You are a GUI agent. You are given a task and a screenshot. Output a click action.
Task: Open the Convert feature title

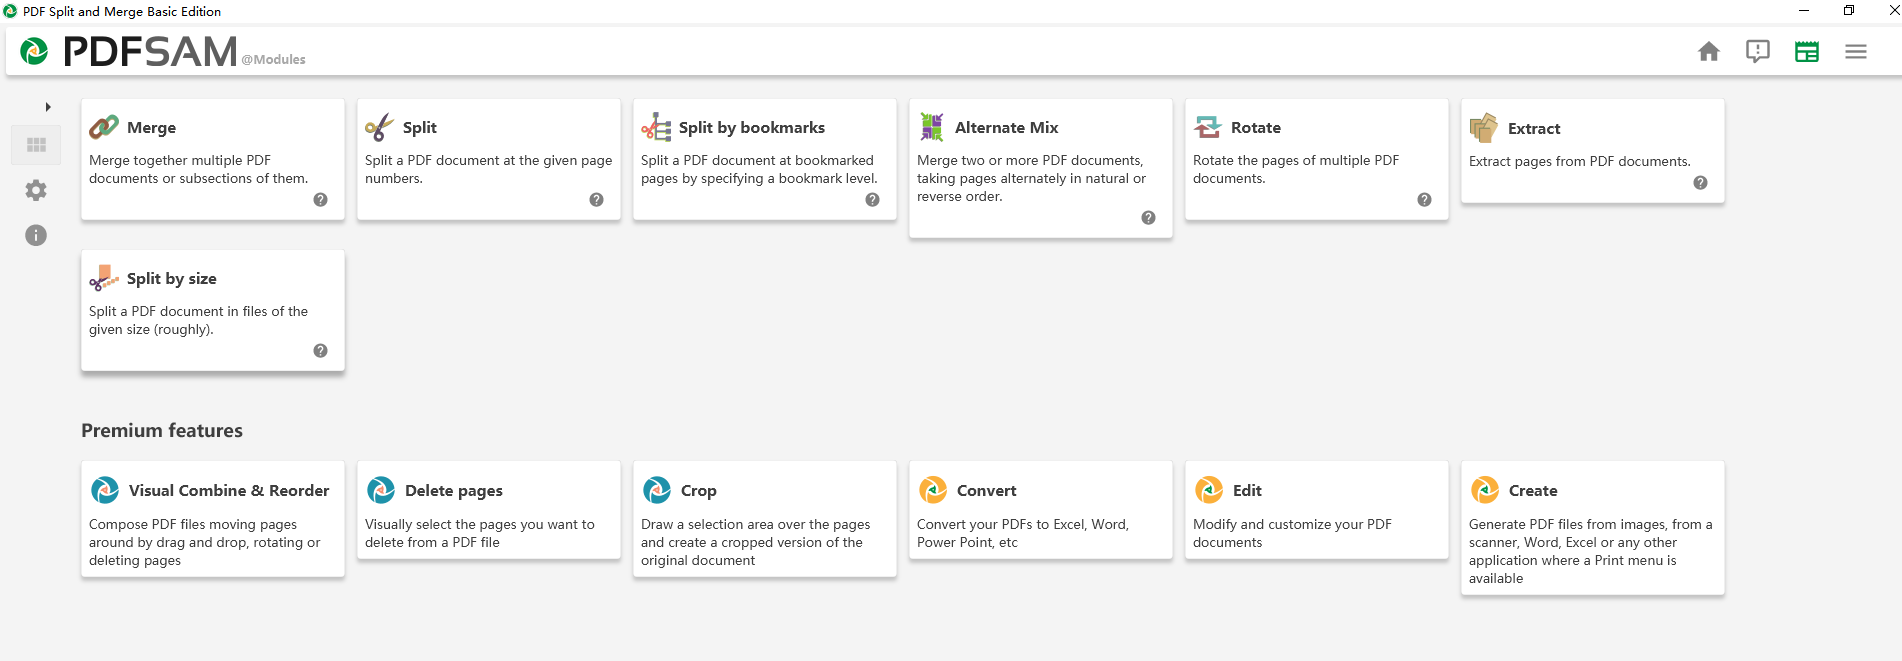987,491
